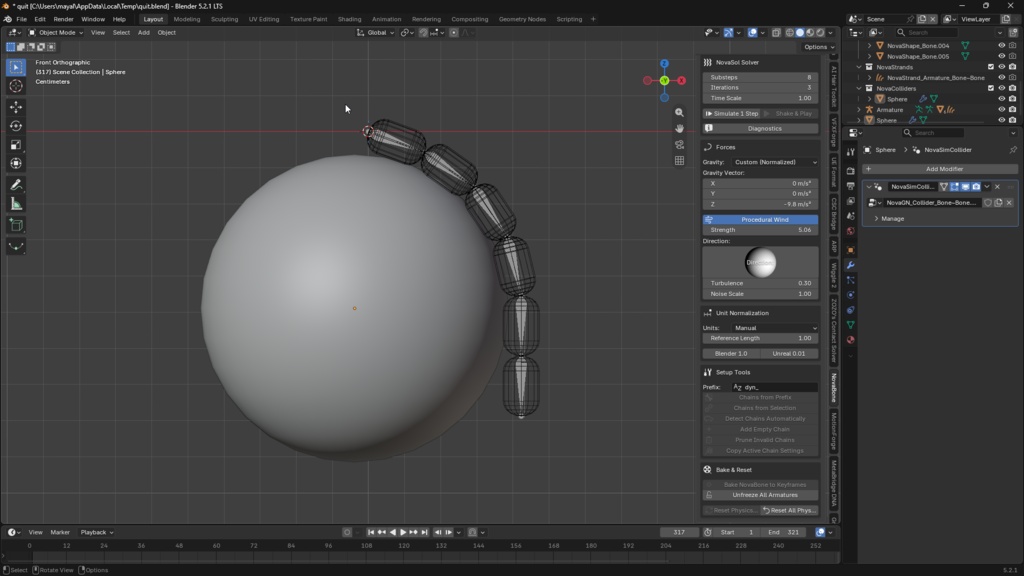The image size is (1024, 576).
Task: Switch orthographic/perspective grid icon
Action: tap(679, 160)
